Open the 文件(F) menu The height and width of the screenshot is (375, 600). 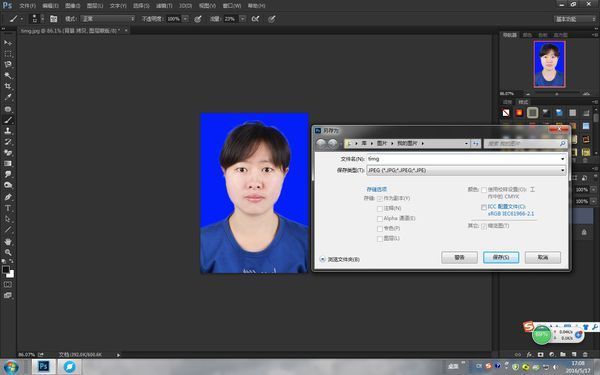tap(27, 6)
